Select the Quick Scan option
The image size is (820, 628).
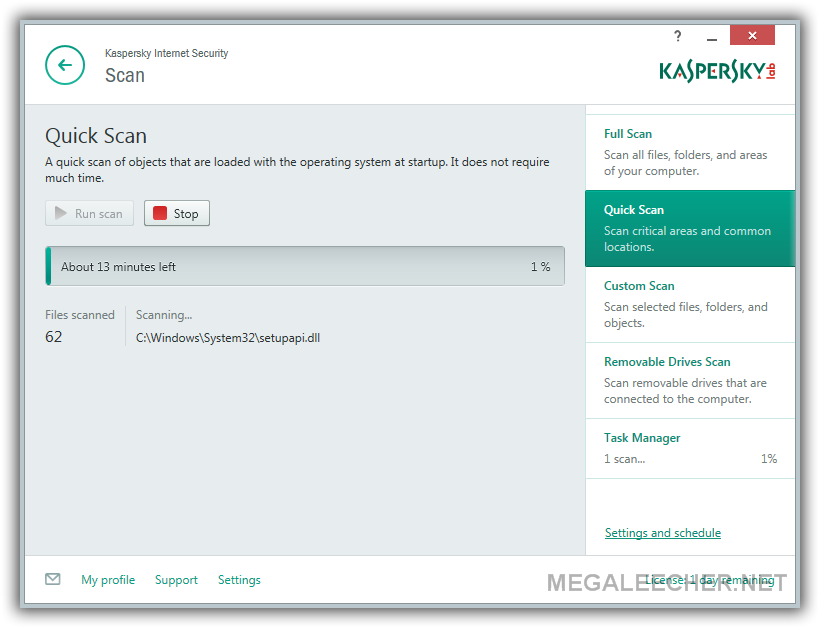coord(690,229)
